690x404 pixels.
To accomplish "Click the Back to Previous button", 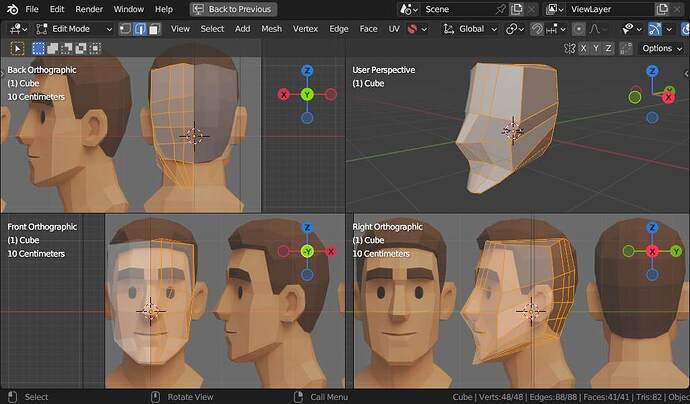I will (233, 9).
